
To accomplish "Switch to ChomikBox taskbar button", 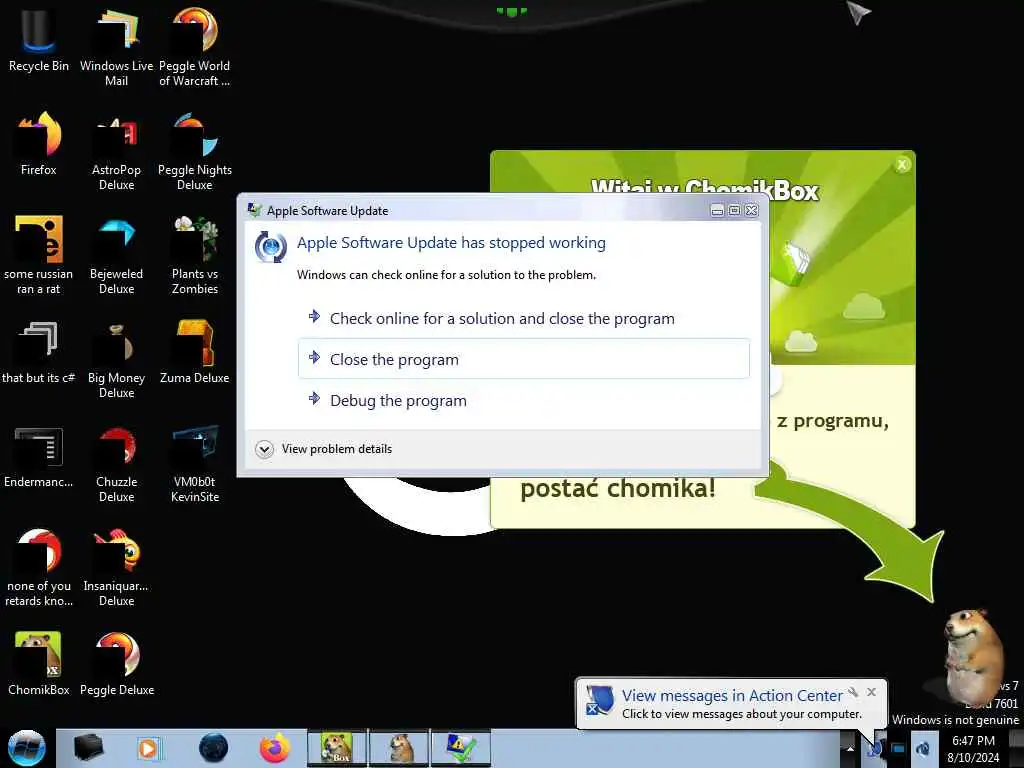I will 337,748.
